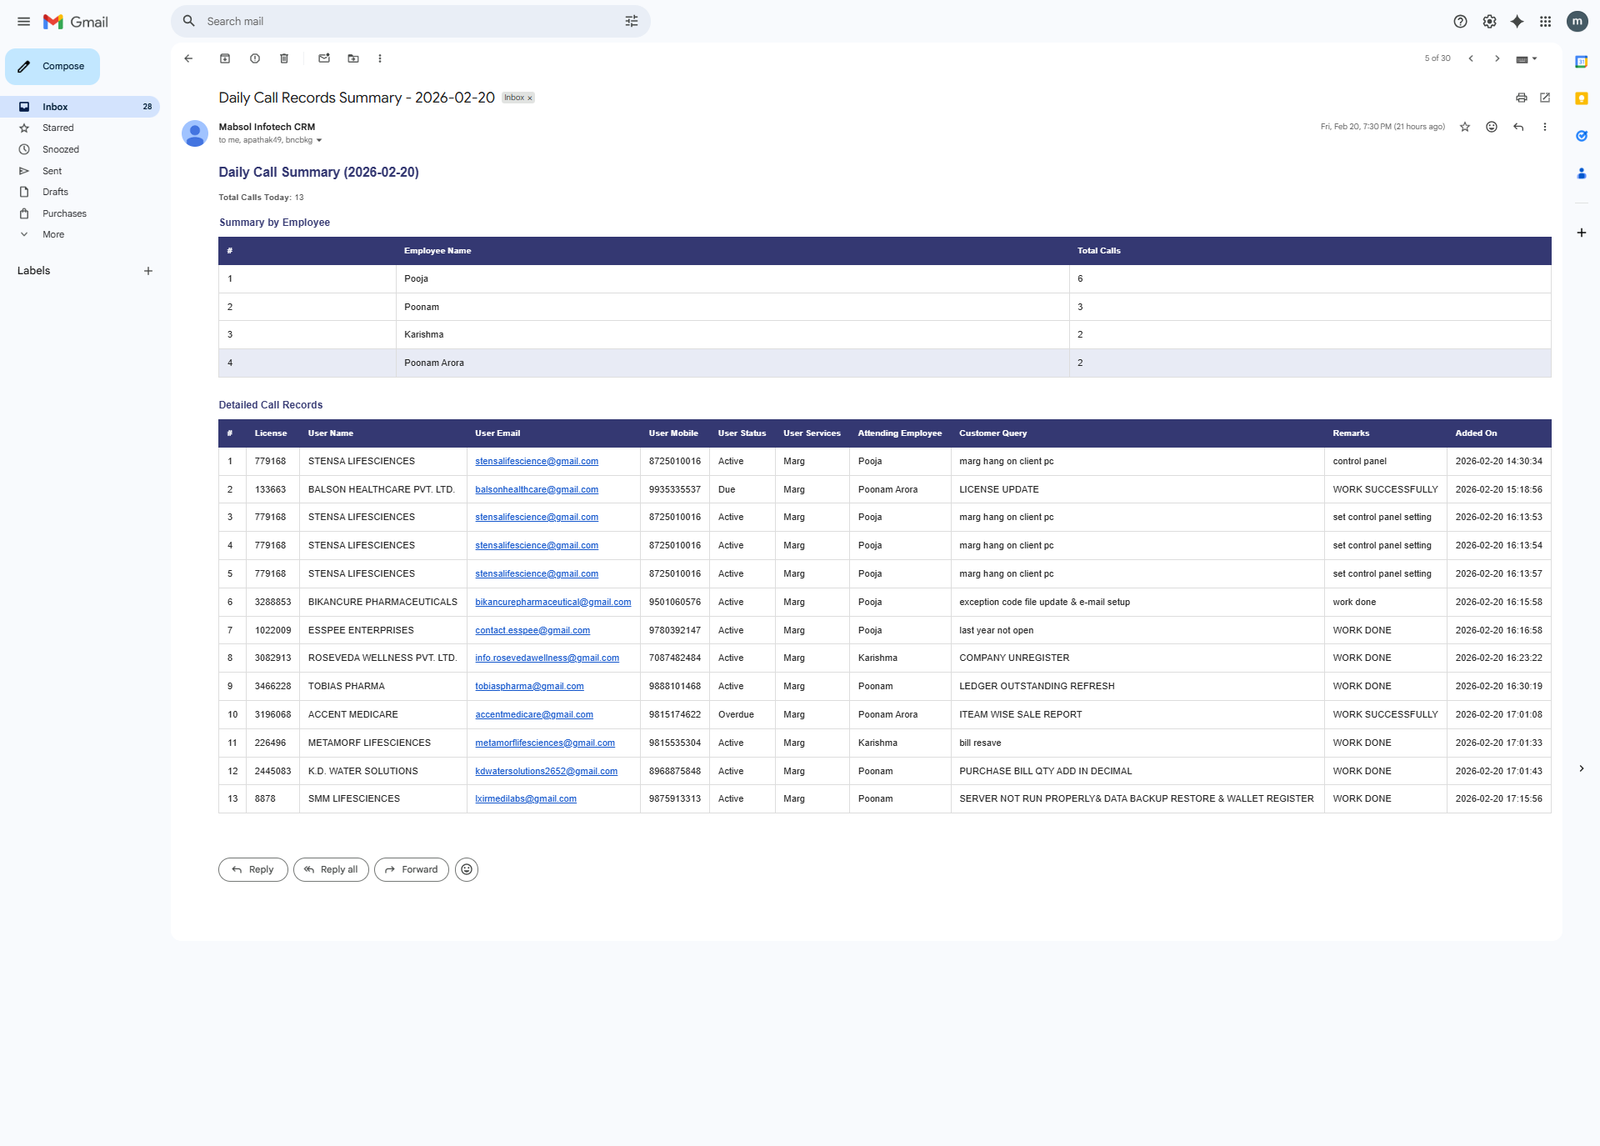
Task: Click into the Search mail field
Action: coord(400,21)
